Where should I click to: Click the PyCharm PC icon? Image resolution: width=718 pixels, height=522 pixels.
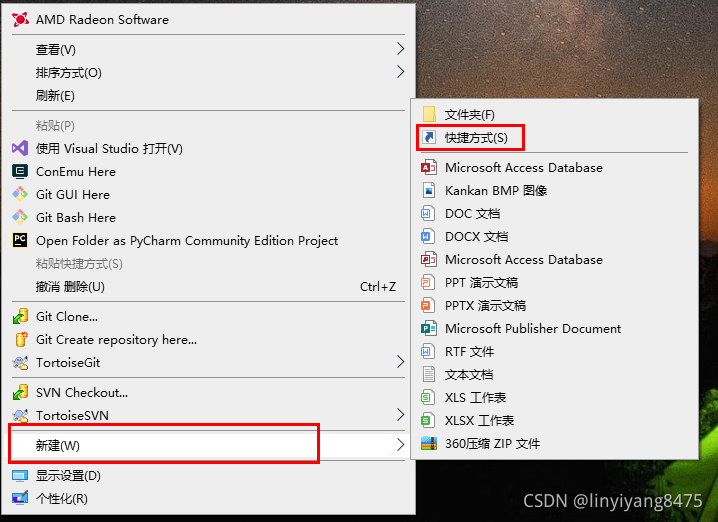coord(20,240)
